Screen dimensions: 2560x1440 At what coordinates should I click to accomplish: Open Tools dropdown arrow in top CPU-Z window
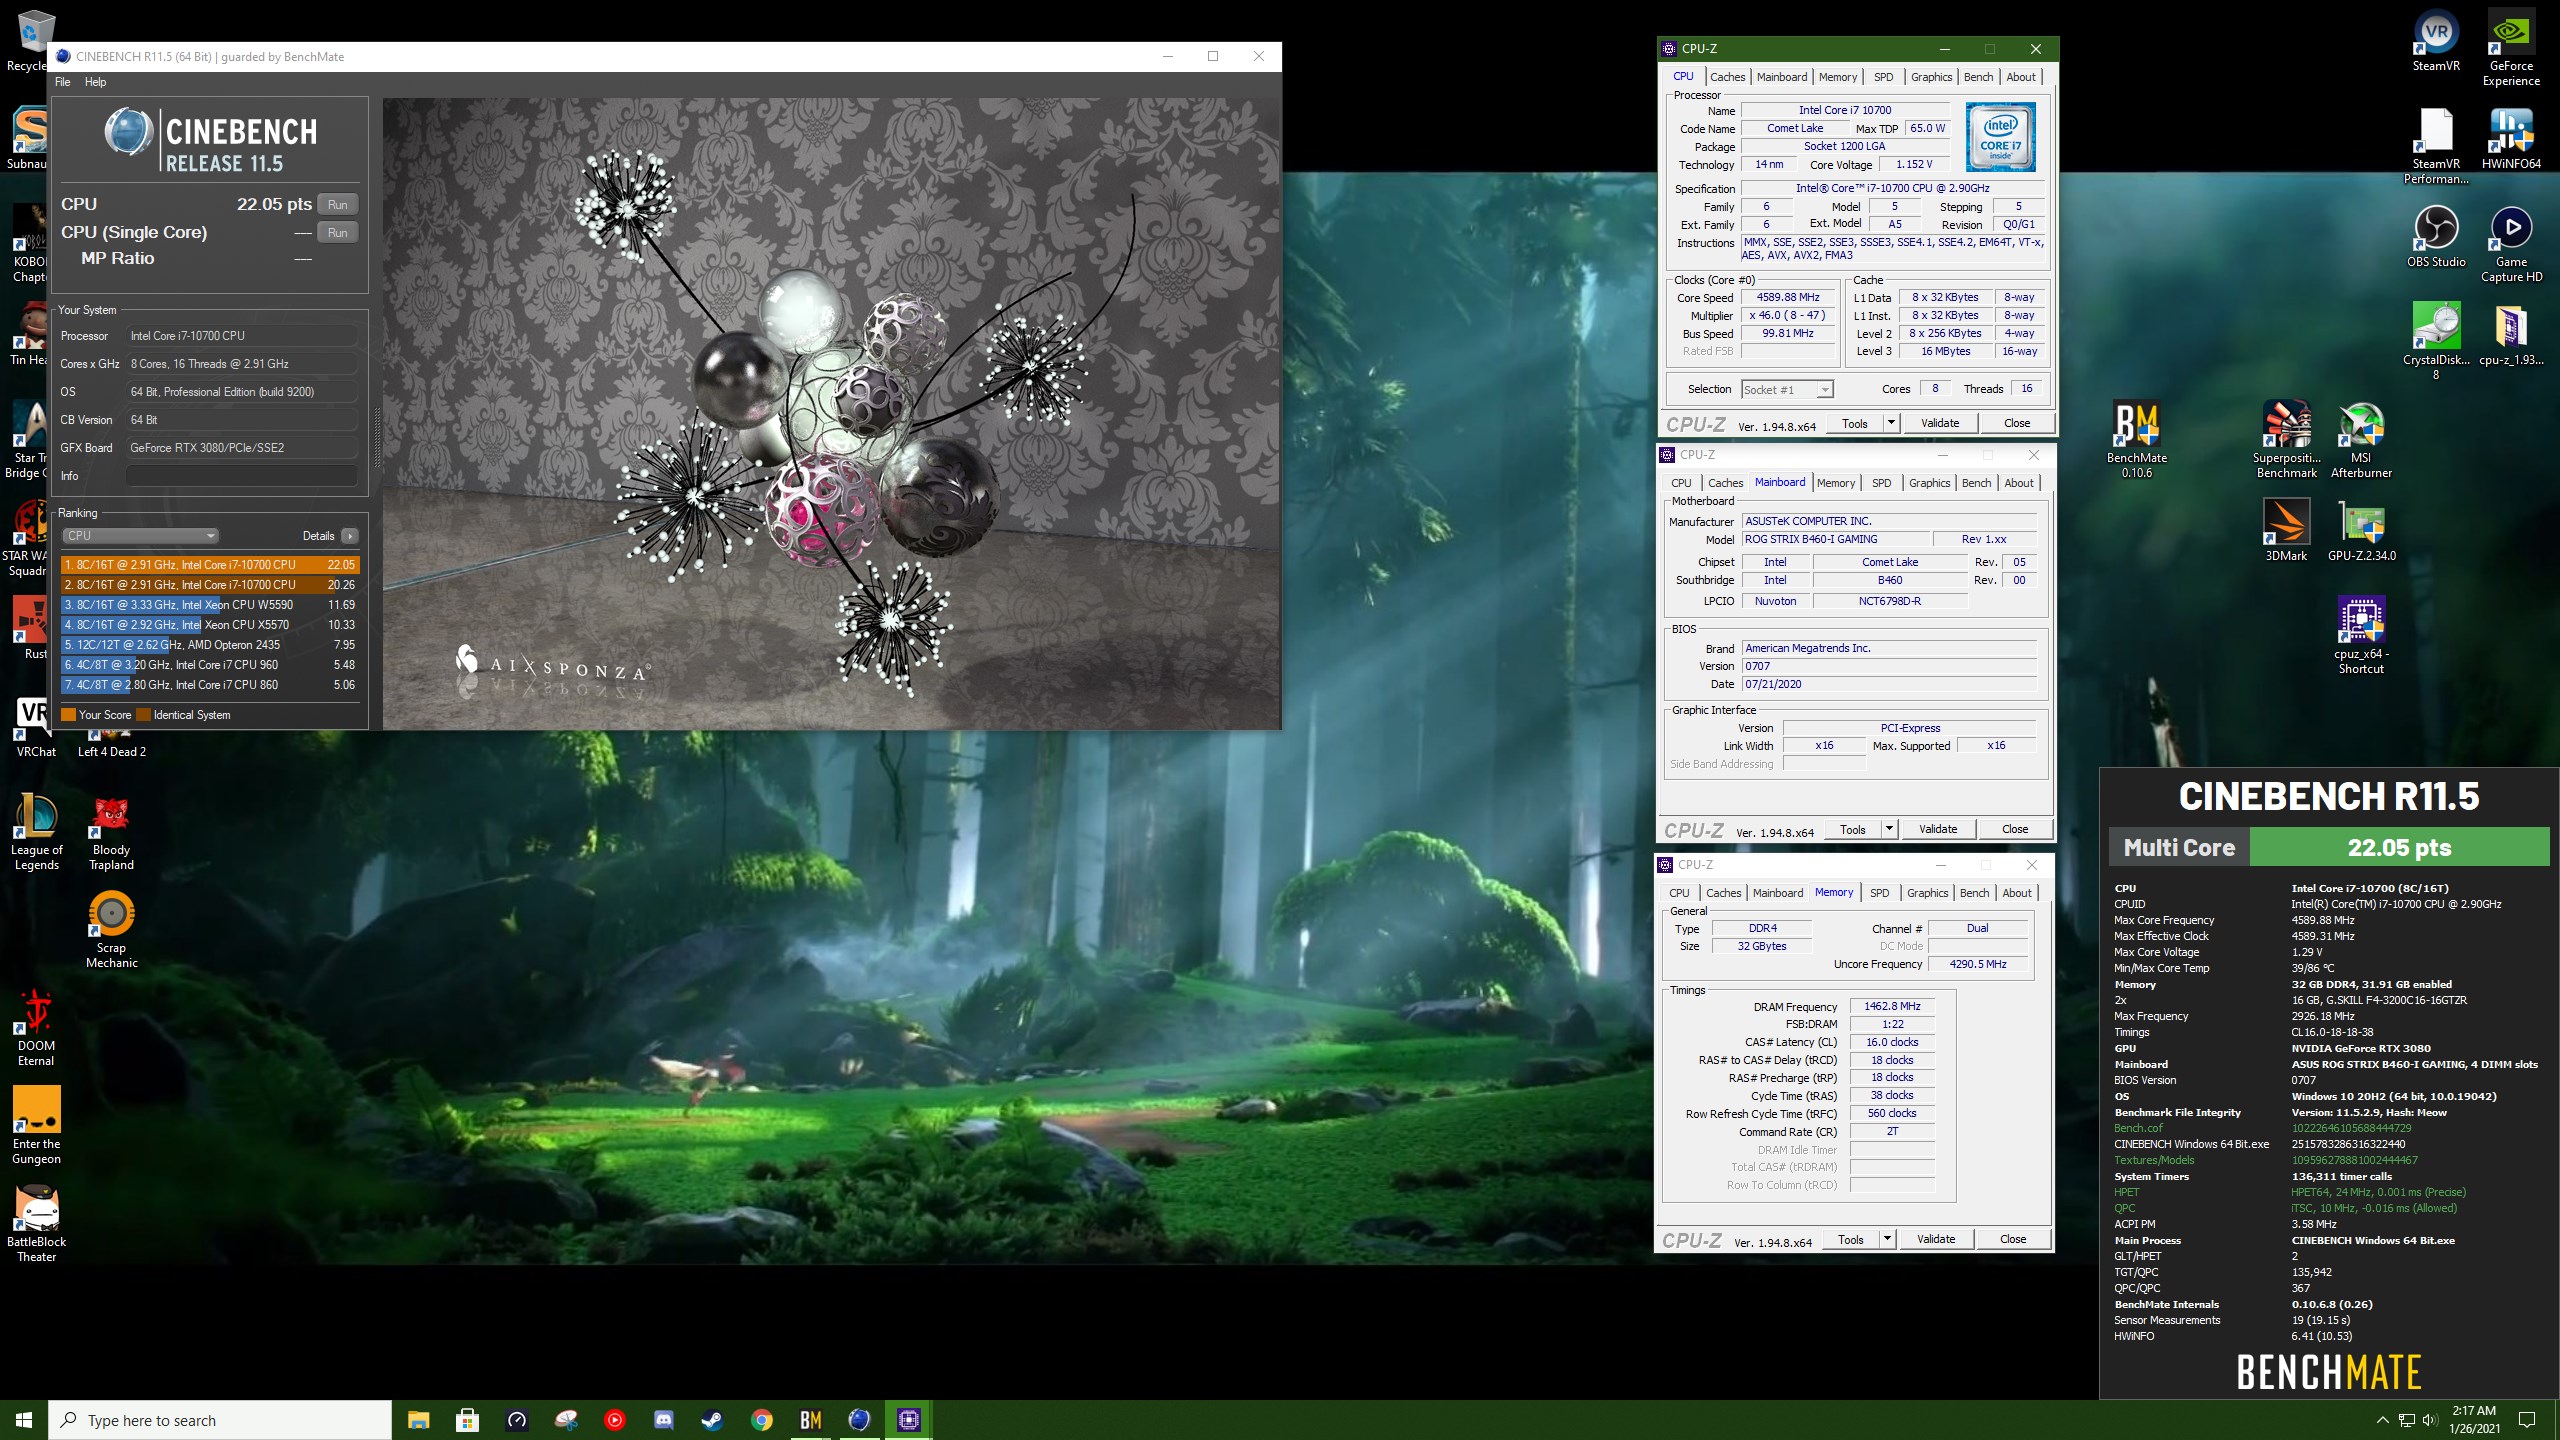coord(1890,423)
